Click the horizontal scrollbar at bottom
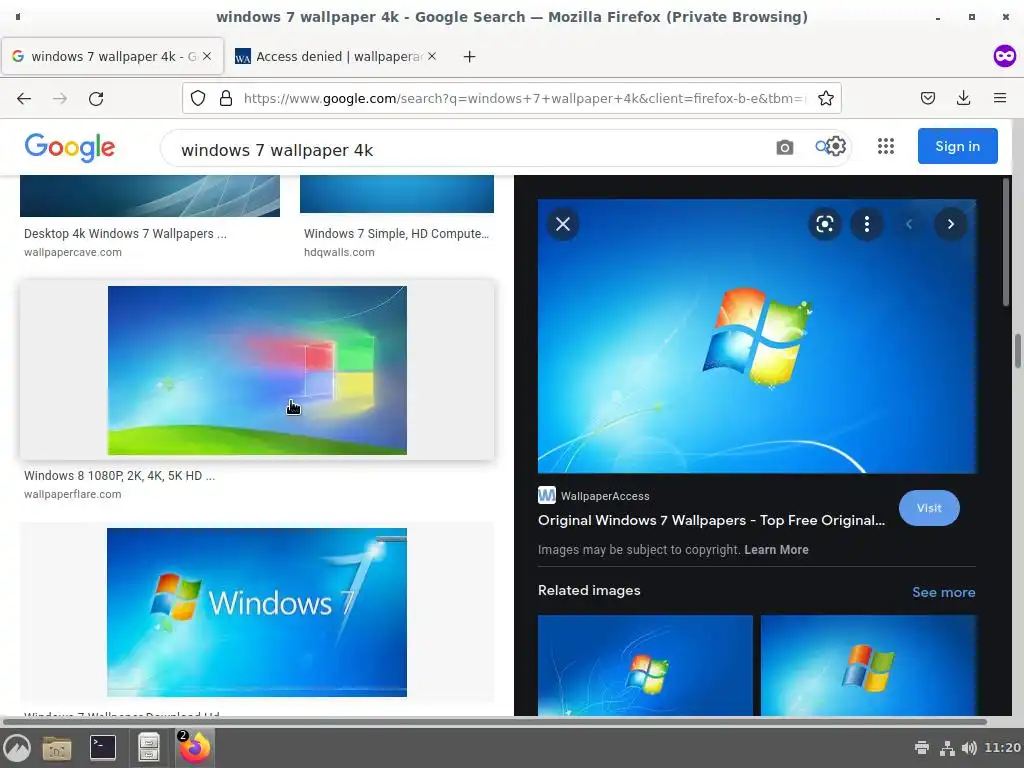The height and width of the screenshot is (768, 1024). click(494, 722)
